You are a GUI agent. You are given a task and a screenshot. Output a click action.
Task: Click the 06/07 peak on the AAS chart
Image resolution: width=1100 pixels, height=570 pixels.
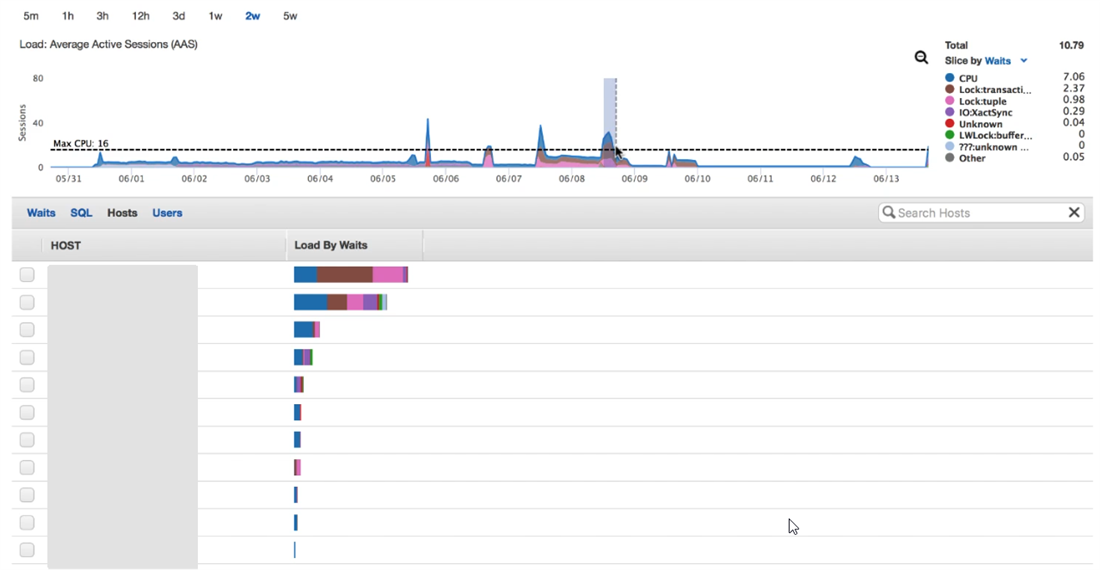[x=541, y=145]
